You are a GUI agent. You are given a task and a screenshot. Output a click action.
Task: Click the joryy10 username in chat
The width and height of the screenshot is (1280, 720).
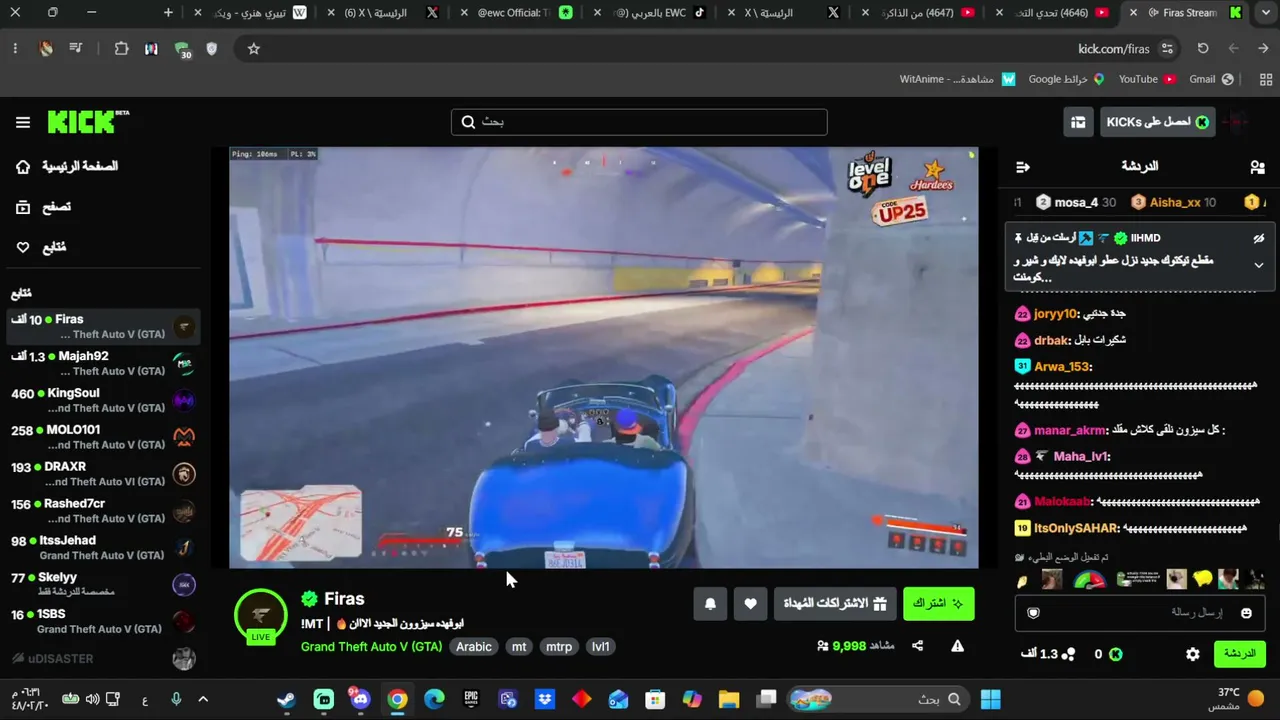point(1056,313)
